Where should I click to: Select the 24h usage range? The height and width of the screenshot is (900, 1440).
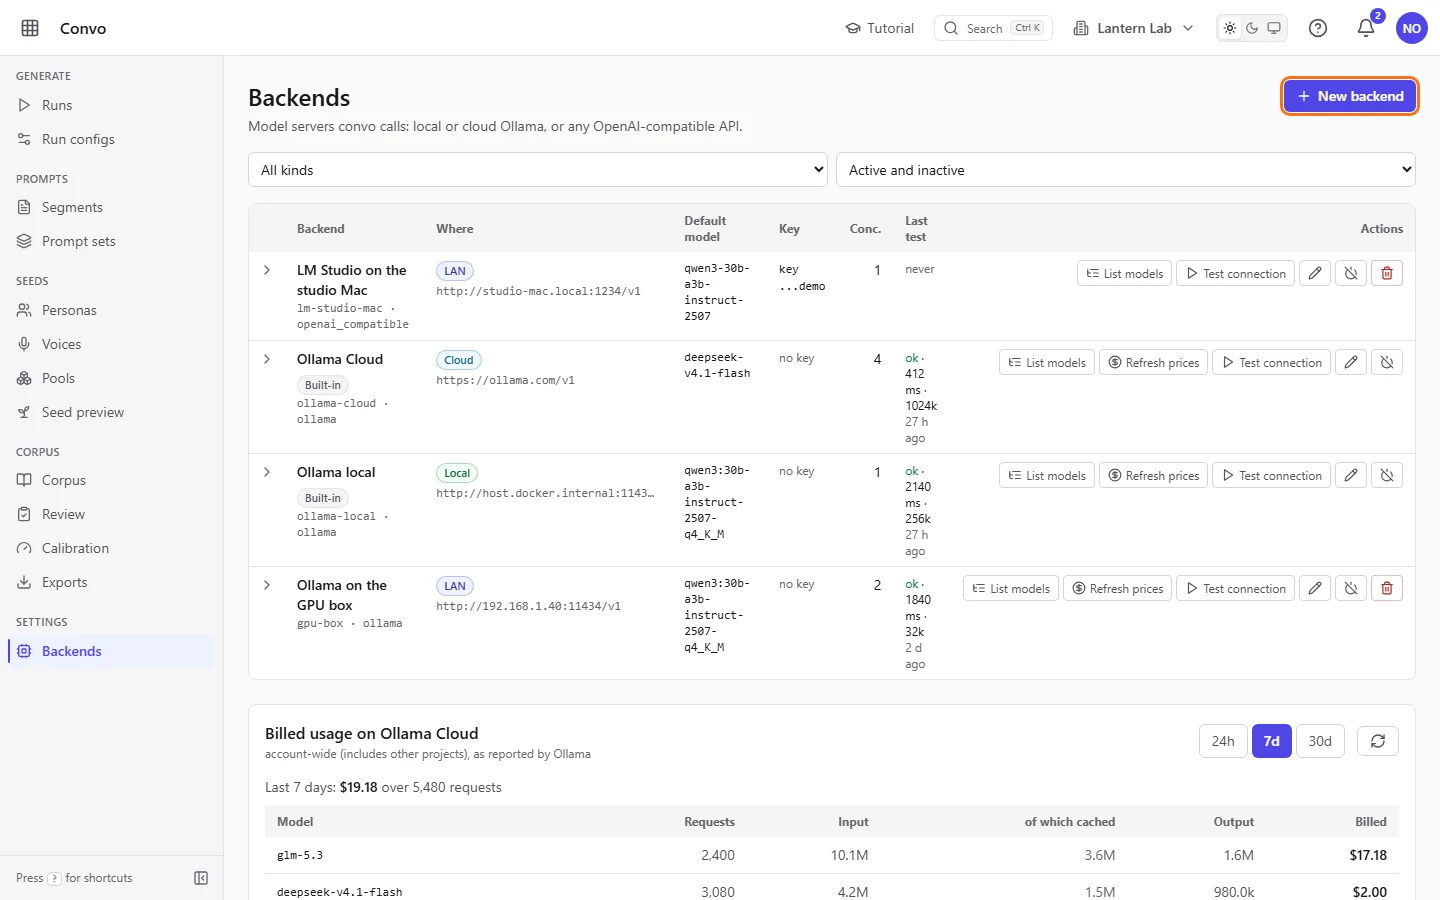(x=1223, y=741)
